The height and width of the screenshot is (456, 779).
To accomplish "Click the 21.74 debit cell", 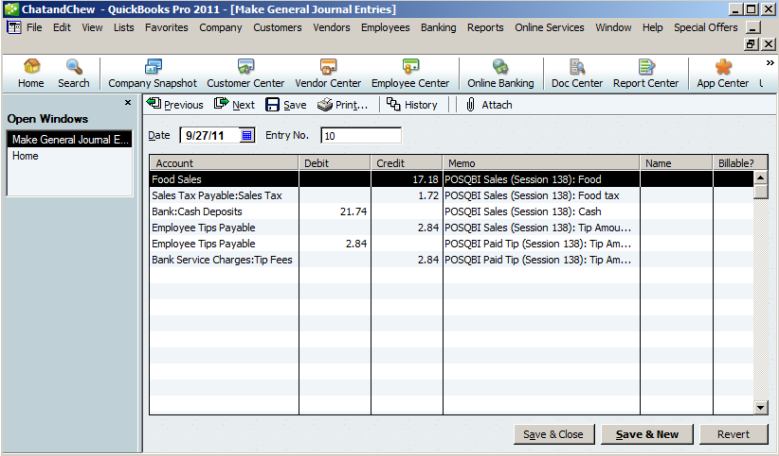I will (335, 212).
